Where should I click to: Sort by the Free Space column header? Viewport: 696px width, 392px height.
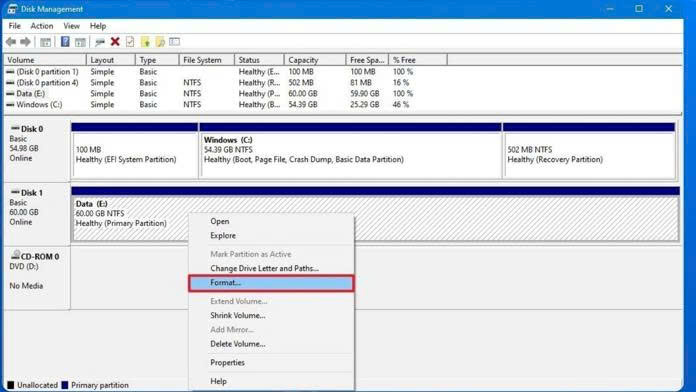367,60
